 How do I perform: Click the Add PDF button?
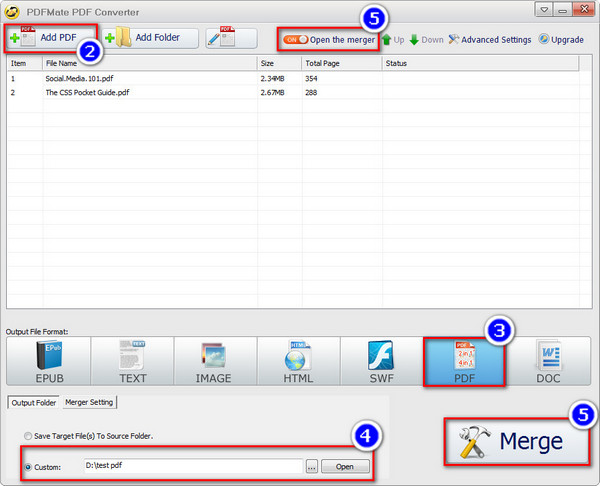coord(51,38)
